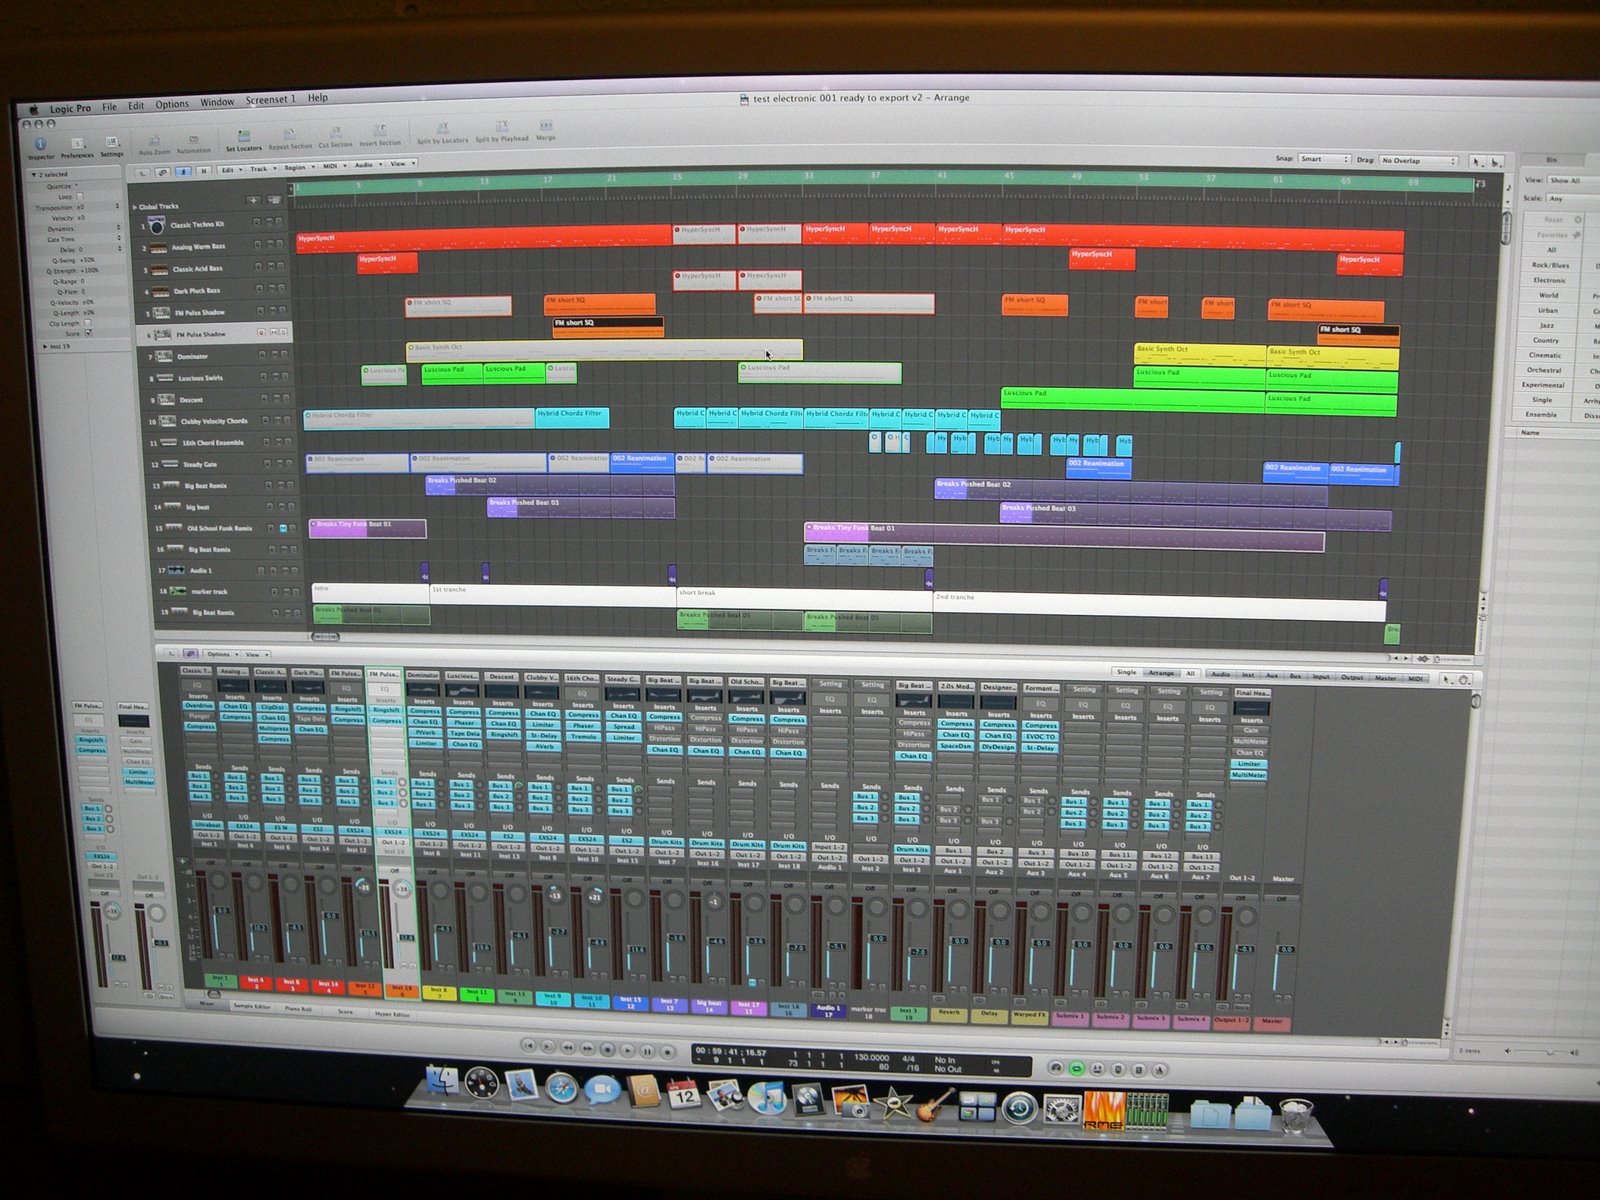Viewport: 1600px width, 1200px height.
Task: Open the Window menu
Action: tap(217, 102)
